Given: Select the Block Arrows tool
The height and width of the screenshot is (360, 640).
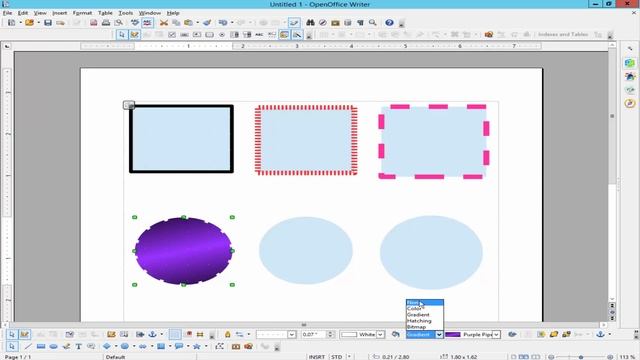Looking at the screenshot, I should (x=143, y=347).
